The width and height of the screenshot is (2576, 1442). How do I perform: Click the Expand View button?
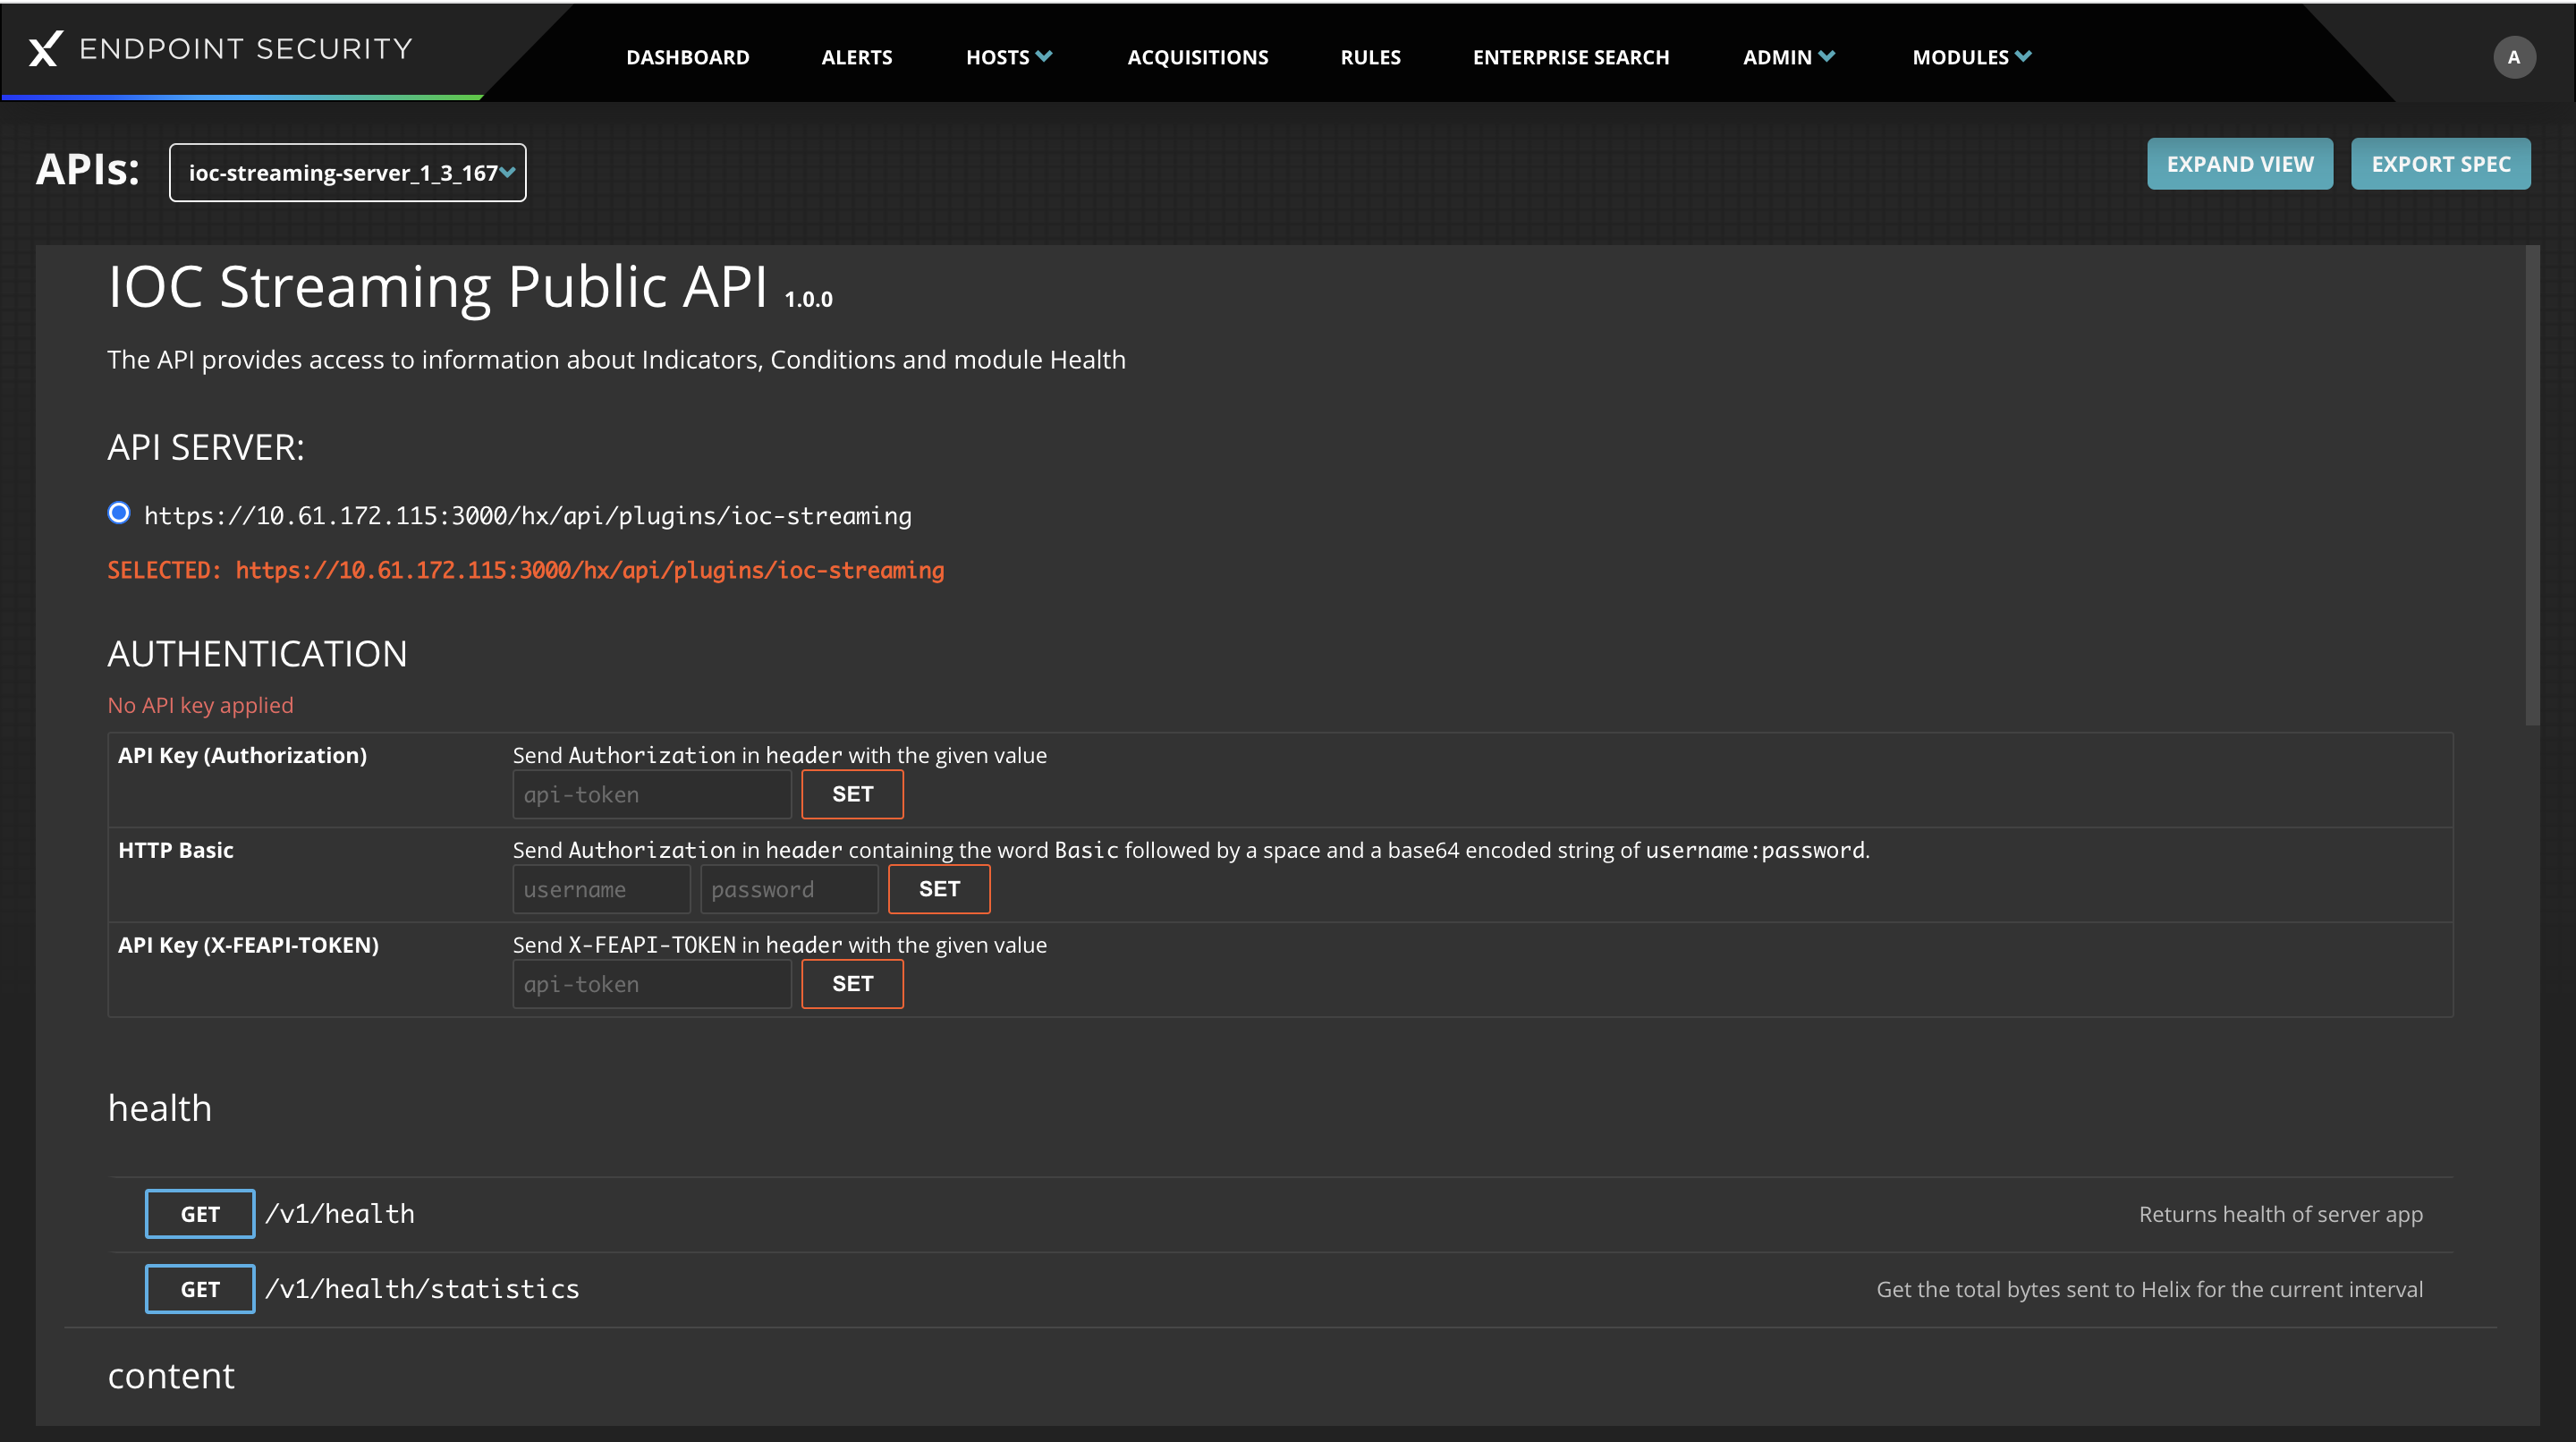[2240, 164]
